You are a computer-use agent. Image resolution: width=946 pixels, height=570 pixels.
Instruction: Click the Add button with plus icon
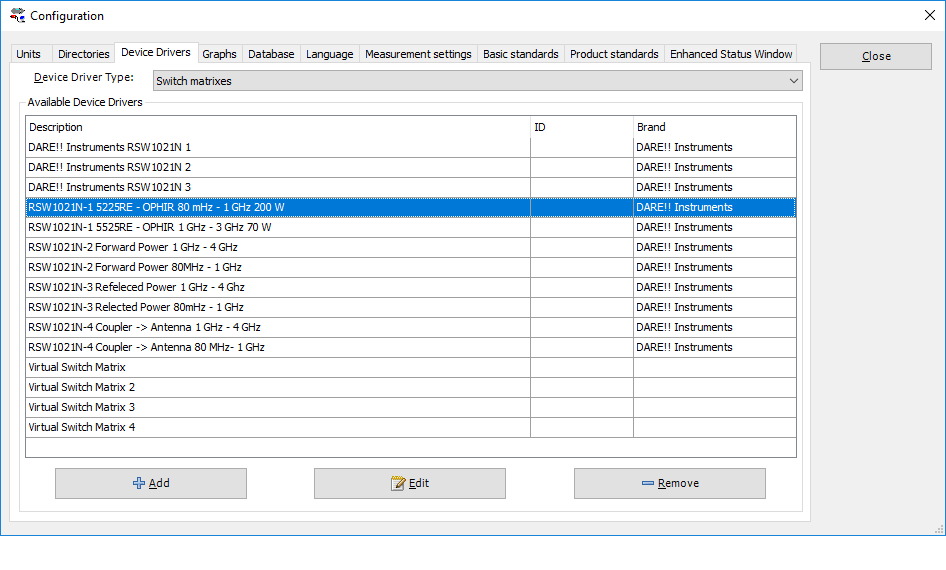coord(150,483)
